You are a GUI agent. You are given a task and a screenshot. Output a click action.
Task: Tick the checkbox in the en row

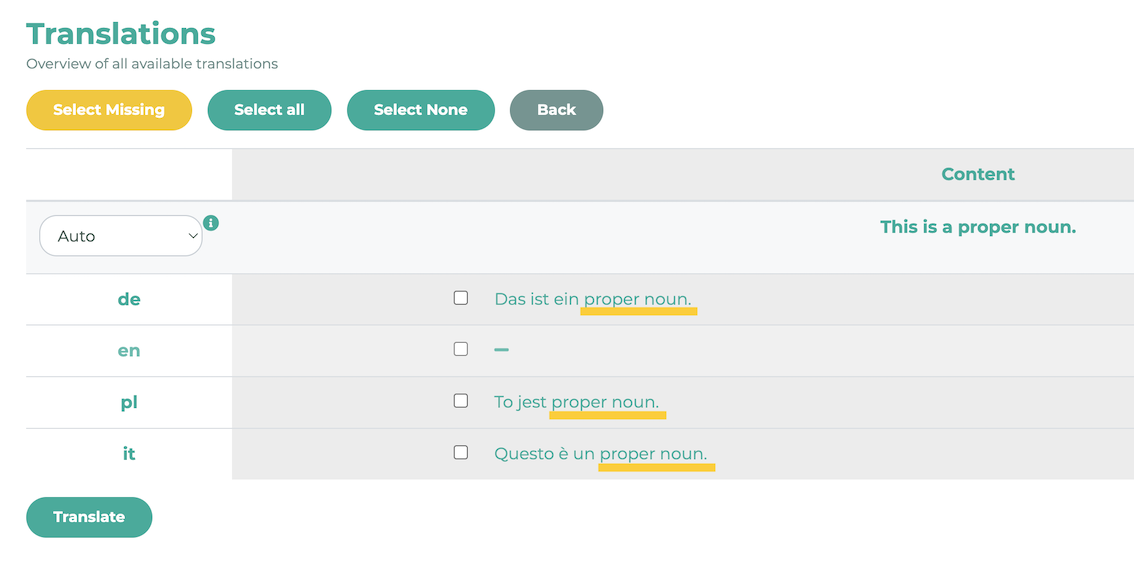tap(461, 349)
